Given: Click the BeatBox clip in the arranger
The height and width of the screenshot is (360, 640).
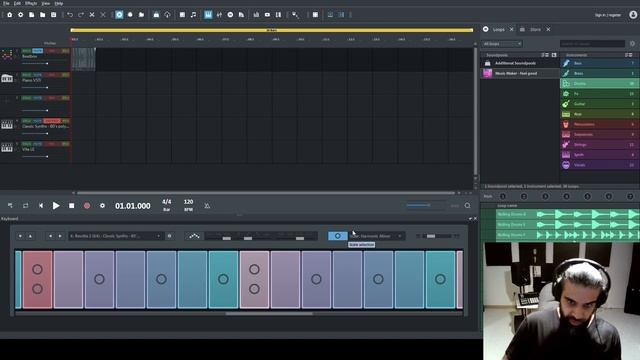Looking at the screenshot, I should pyautogui.click(x=84, y=59).
